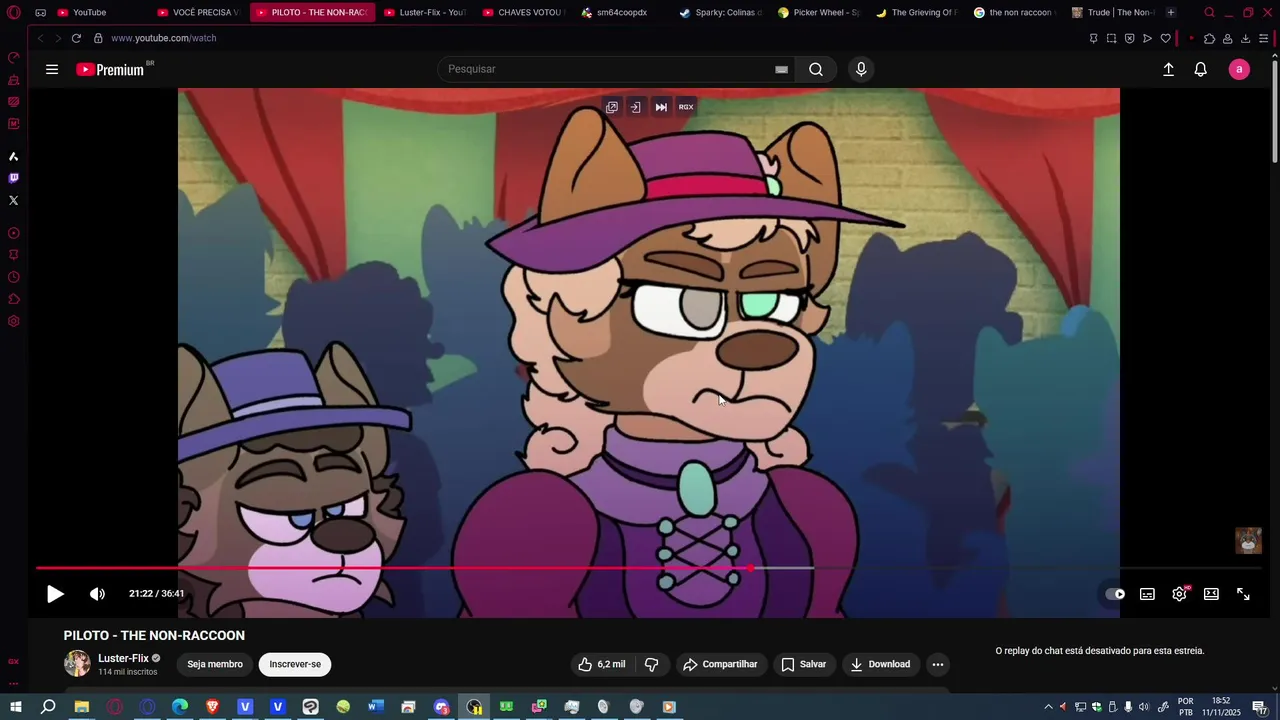Start voice search with the microphone
The height and width of the screenshot is (720, 1280).
pyautogui.click(x=861, y=69)
